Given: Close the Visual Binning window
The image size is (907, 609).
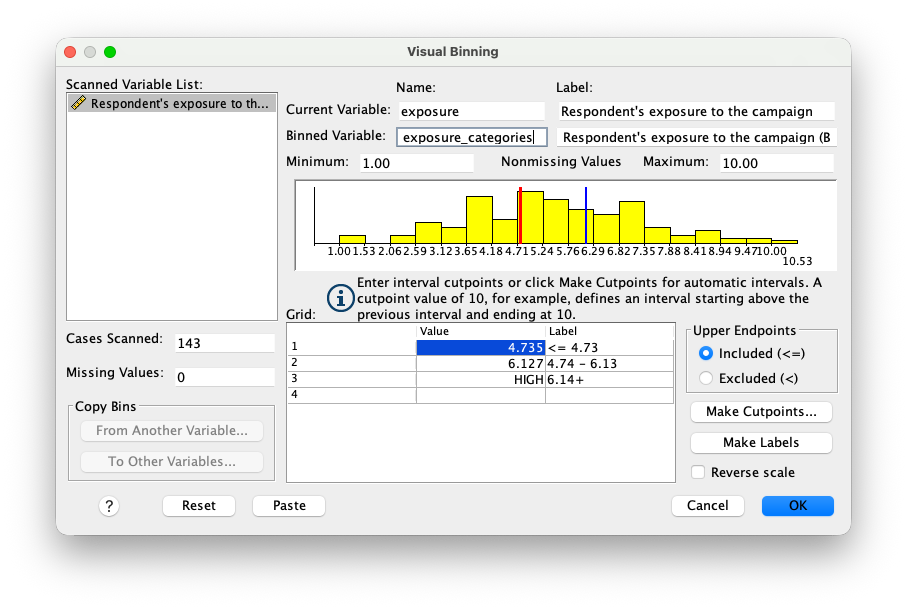Looking at the screenshot, I should [x=70, y=52].
